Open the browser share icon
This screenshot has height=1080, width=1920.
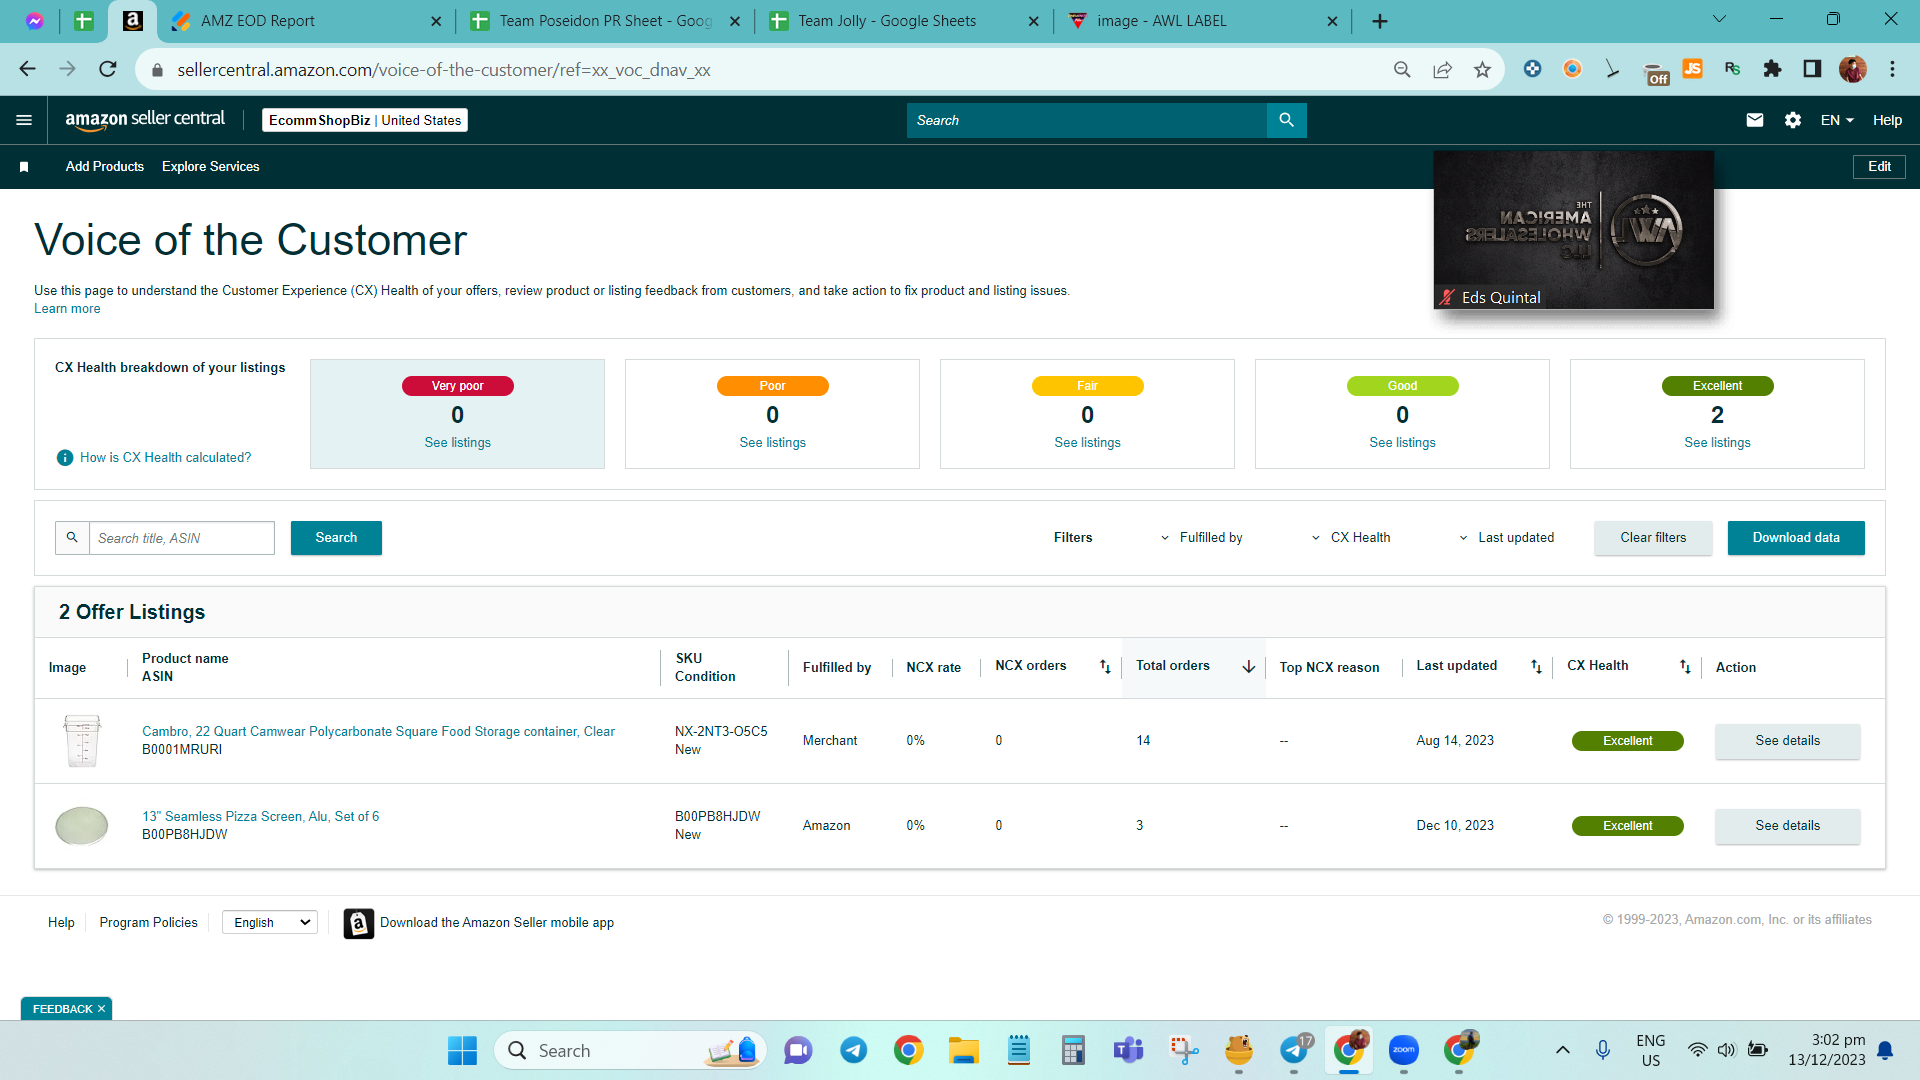click(1442, 69)
